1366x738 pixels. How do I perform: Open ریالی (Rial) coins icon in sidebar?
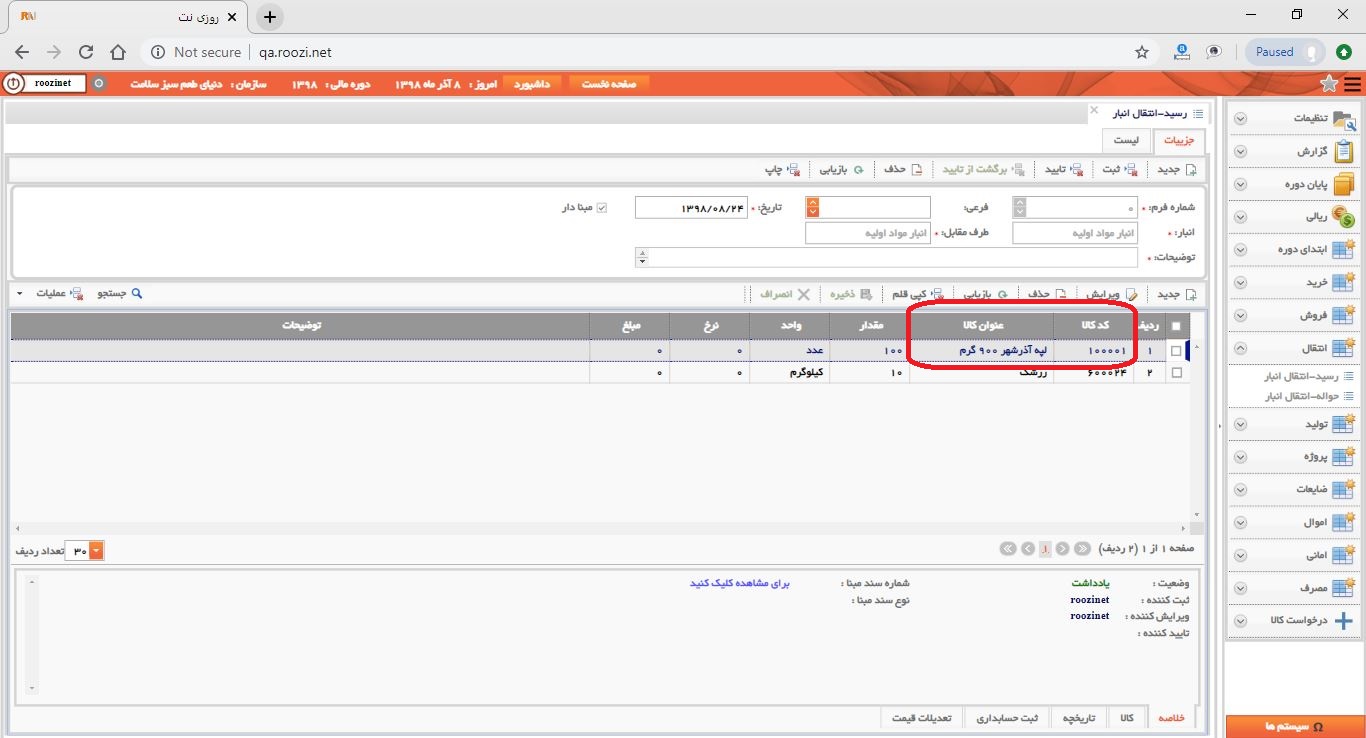click(1343, 216)
